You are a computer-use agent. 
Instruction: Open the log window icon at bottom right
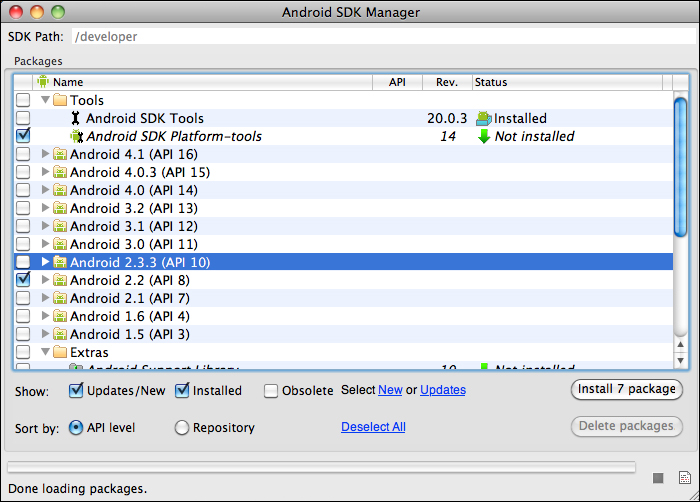pyautogui.click(x=684, y=477)
